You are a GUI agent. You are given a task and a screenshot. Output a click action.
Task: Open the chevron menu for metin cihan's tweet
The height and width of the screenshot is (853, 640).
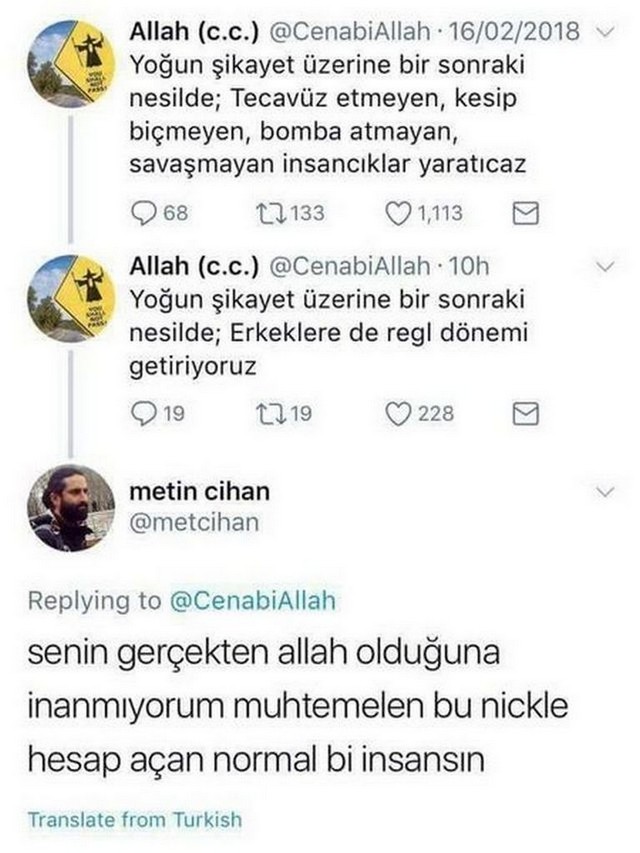click(x=606, y=492)
